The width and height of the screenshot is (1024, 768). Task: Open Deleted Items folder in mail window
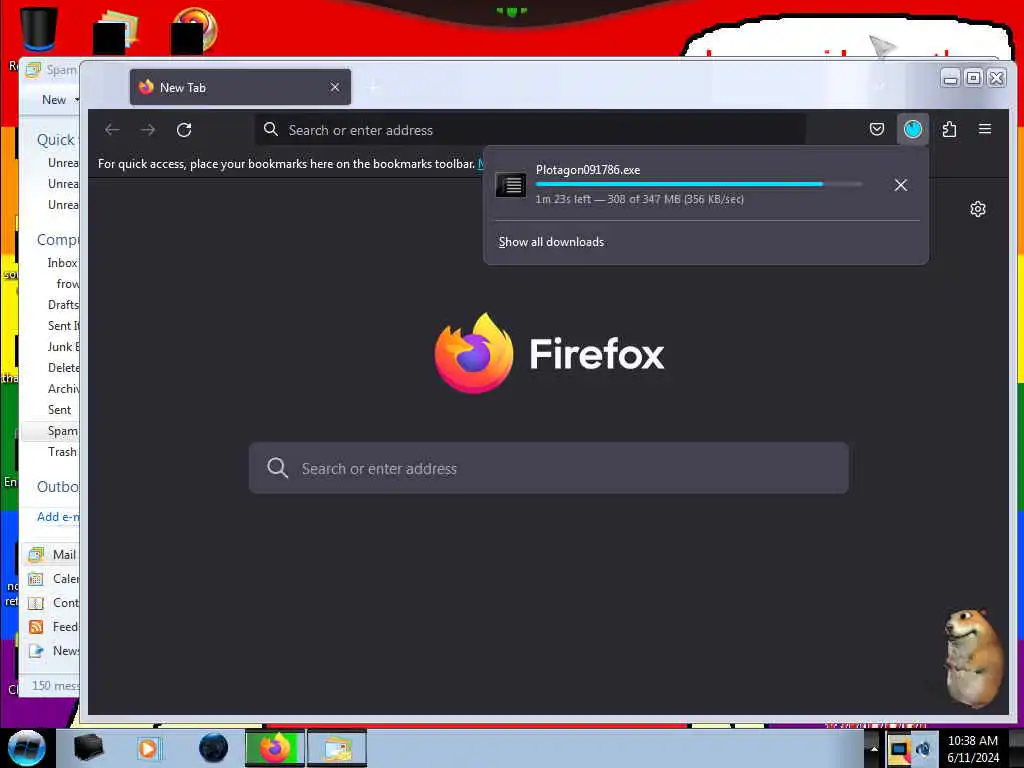coord(63,368)
